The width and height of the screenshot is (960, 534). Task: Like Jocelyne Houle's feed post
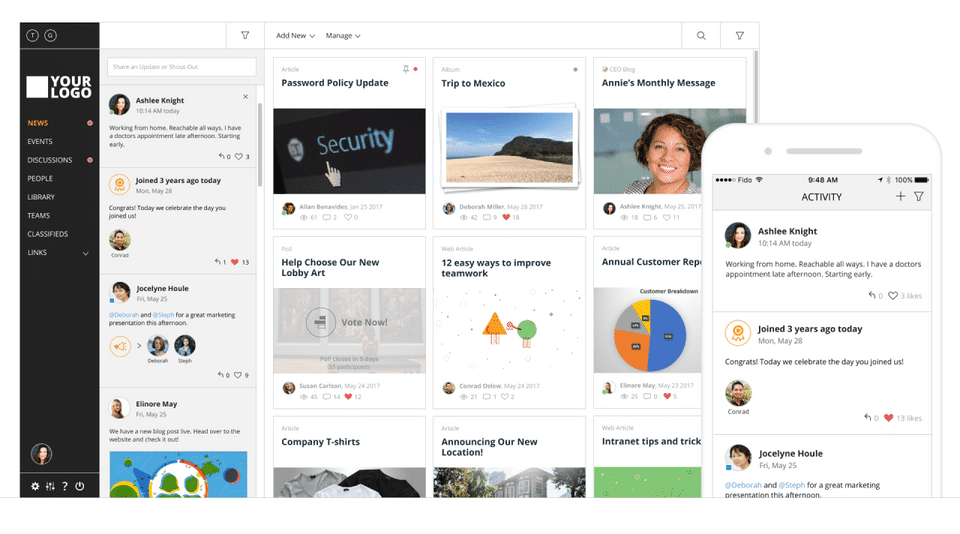click(238, 375)
